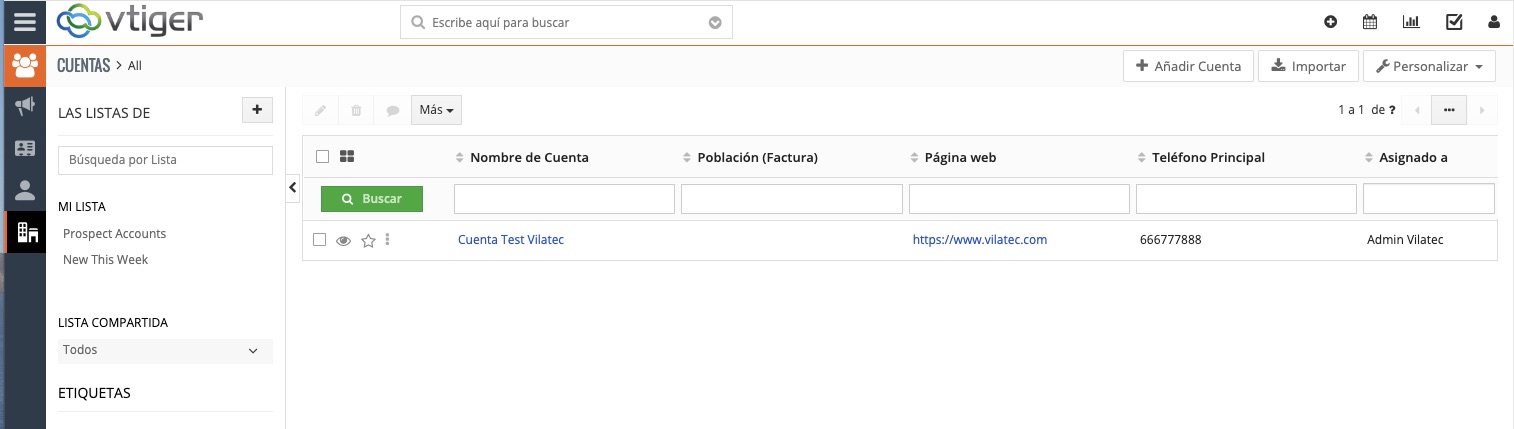Open the Personalizar dropdown

1429,66
